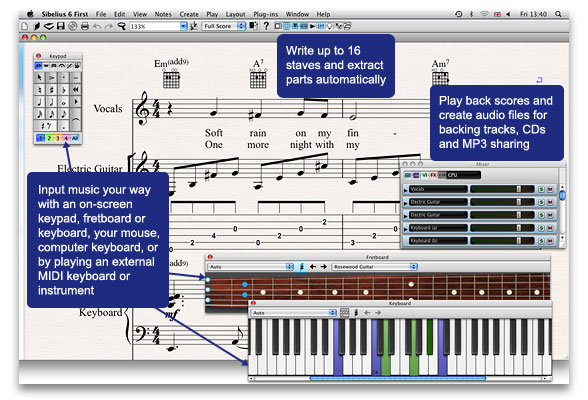Select voice 2 on the Keypad
This screenshot has height=400, width=588.
tap(49, 138)
